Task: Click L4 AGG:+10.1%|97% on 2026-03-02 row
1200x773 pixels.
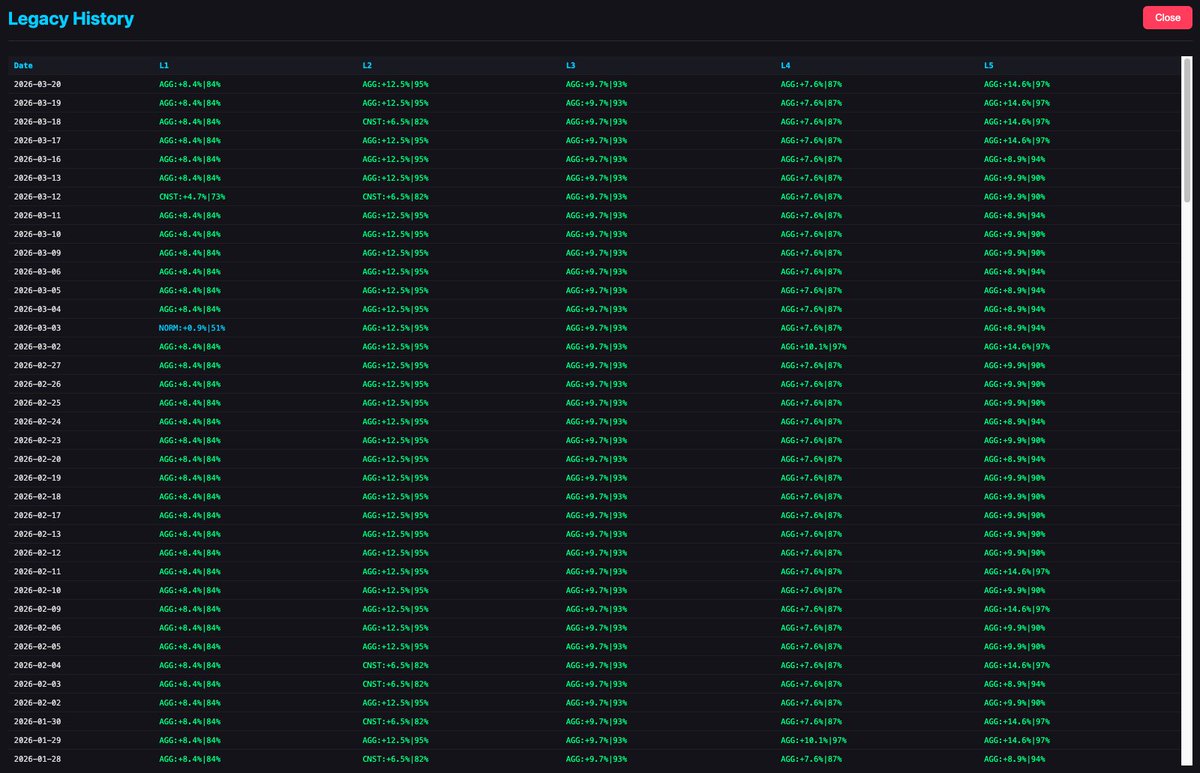Action: [814, 346]
